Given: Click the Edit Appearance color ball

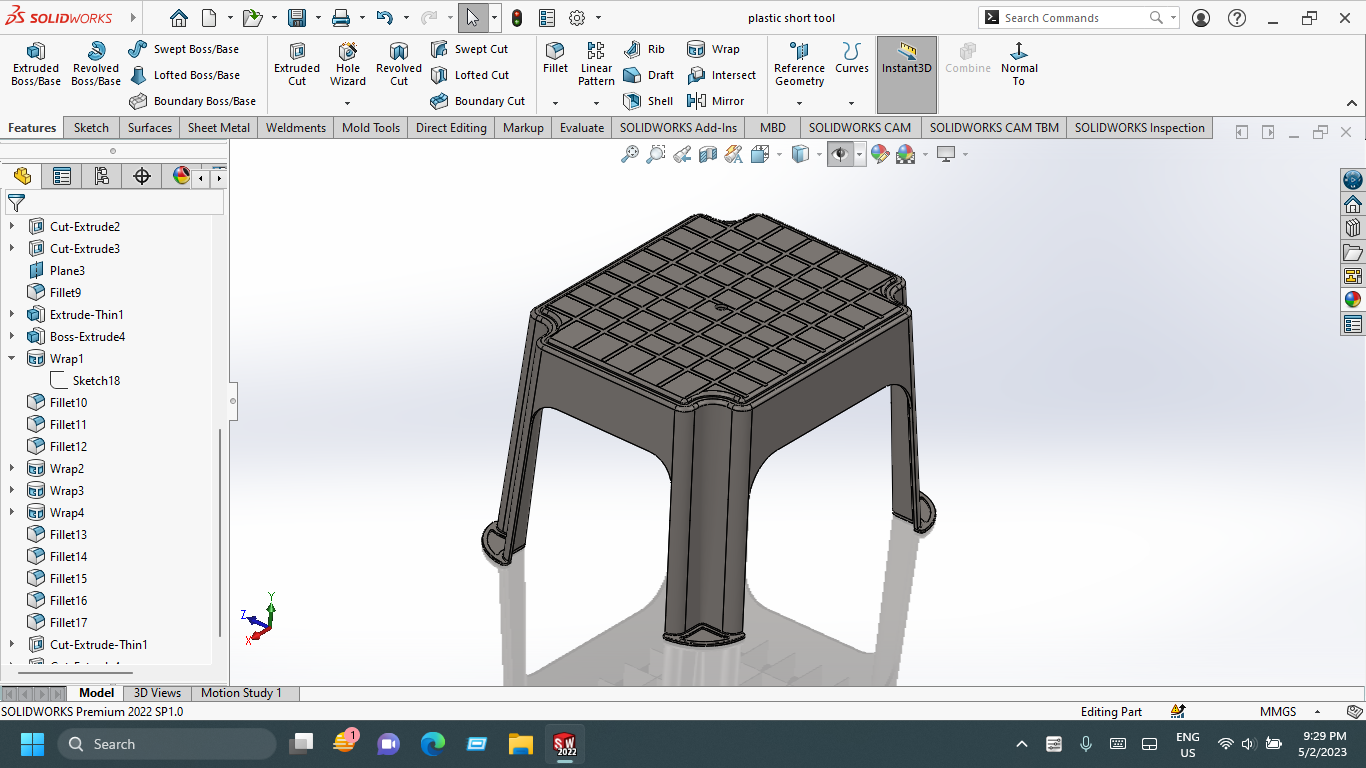Looking at the screenshot, I should 880,154.
